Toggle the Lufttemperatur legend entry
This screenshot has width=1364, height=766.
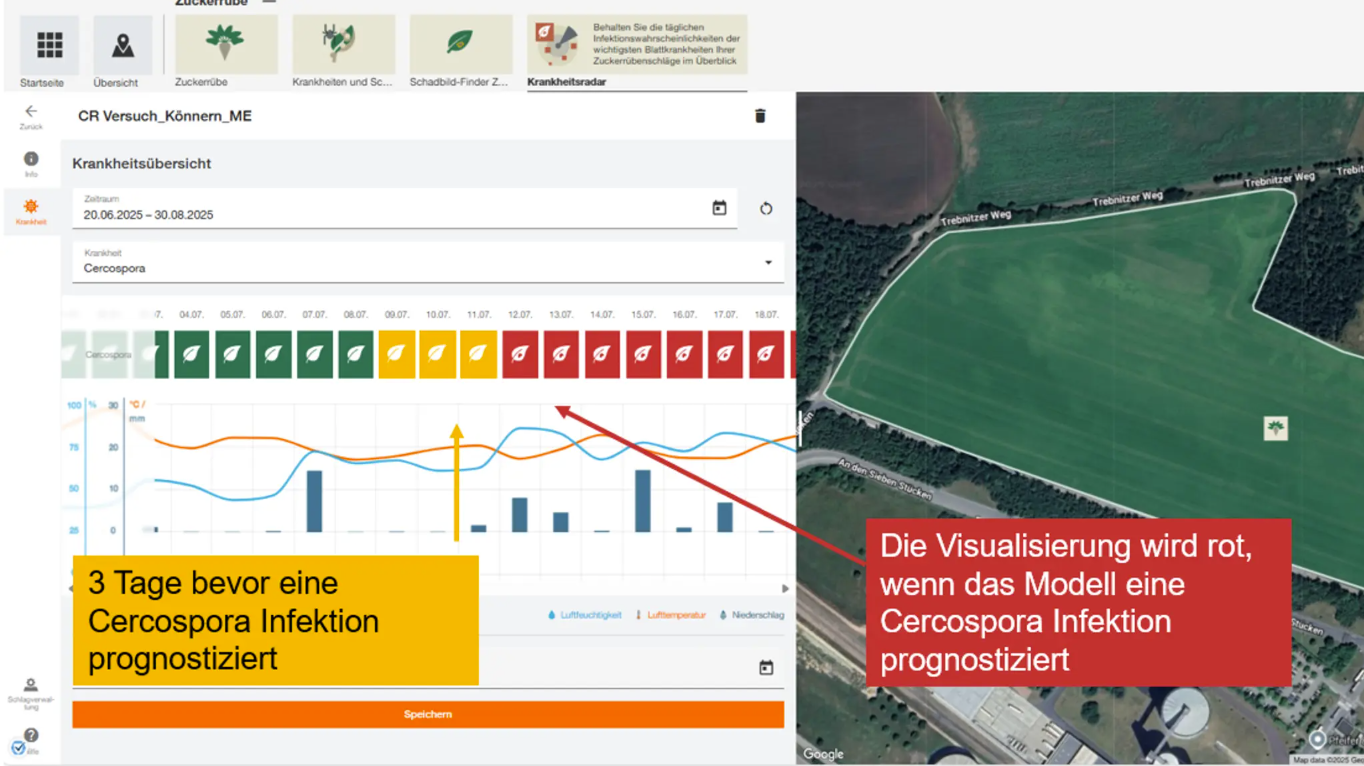[x=670, y=615]
